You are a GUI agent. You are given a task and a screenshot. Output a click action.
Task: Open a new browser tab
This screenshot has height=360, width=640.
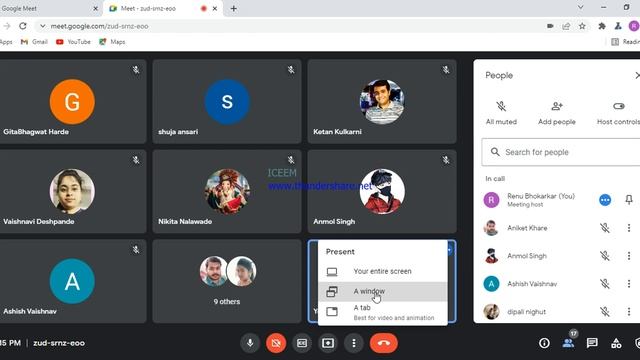point(233,9)
